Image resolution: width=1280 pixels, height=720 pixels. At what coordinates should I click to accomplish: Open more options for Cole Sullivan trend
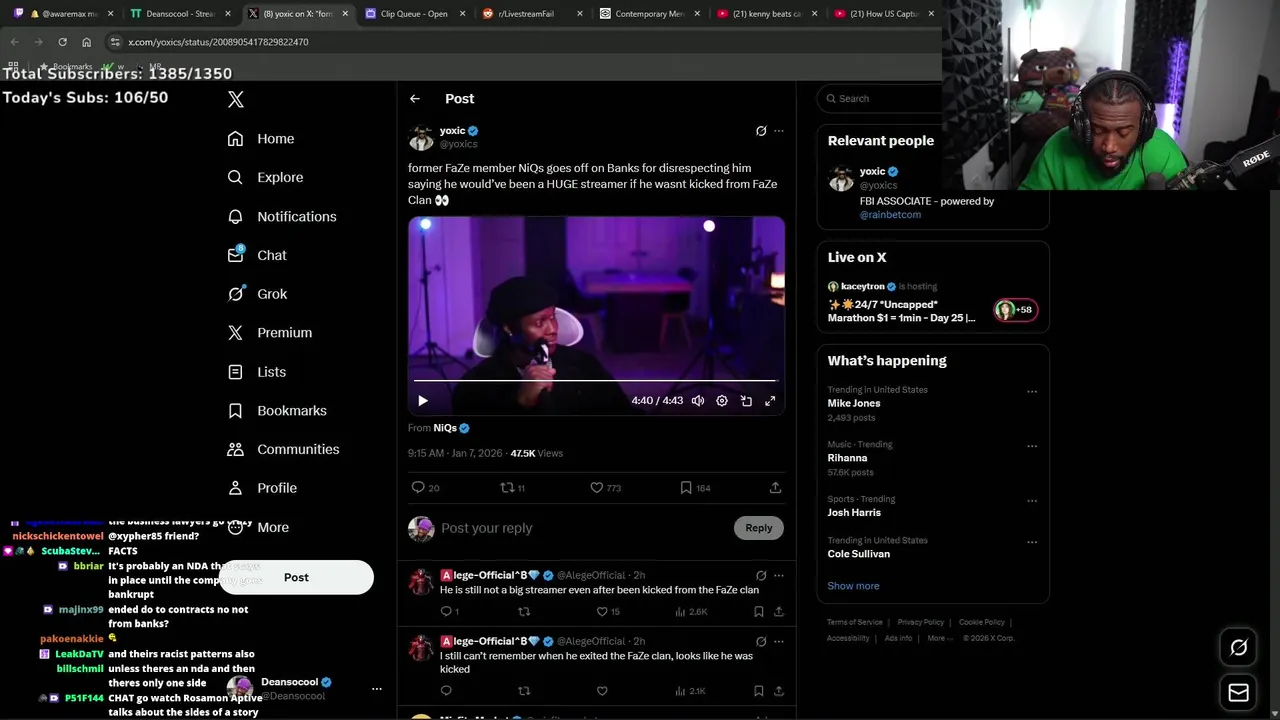[x=1032, y=542]
